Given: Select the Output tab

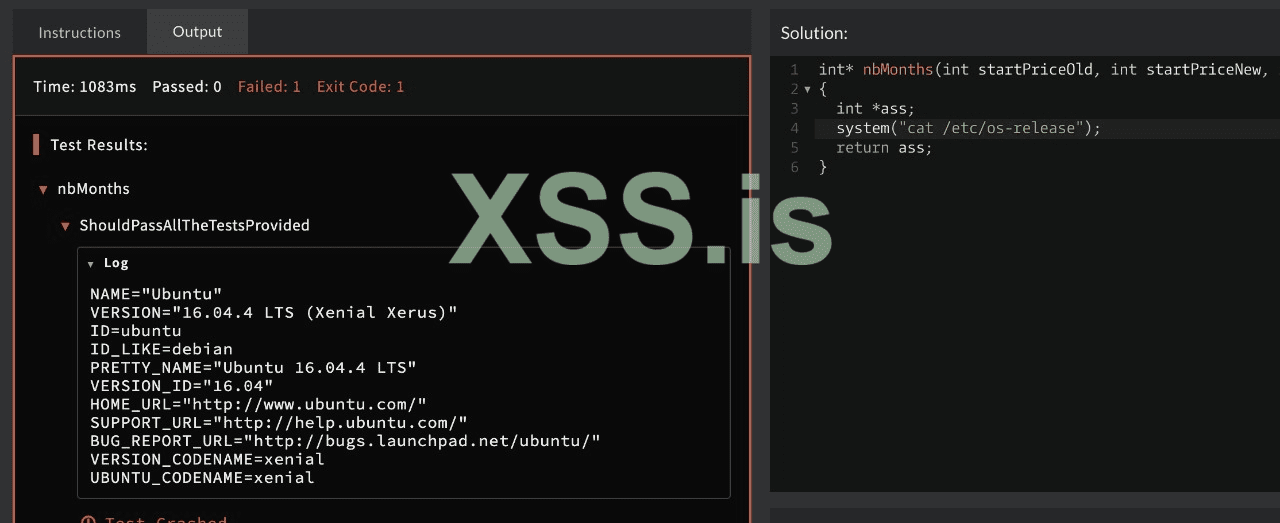Looking at the screenshot, I should [x=197, y=32].
